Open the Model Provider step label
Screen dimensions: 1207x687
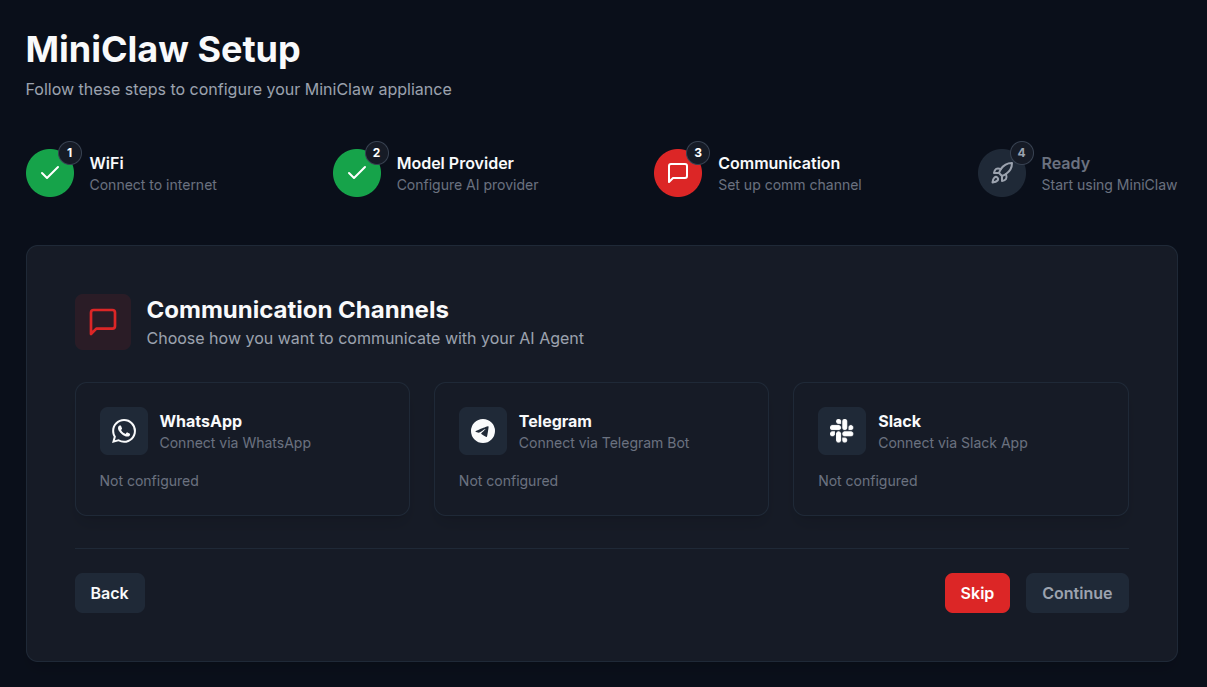(455, 163)
